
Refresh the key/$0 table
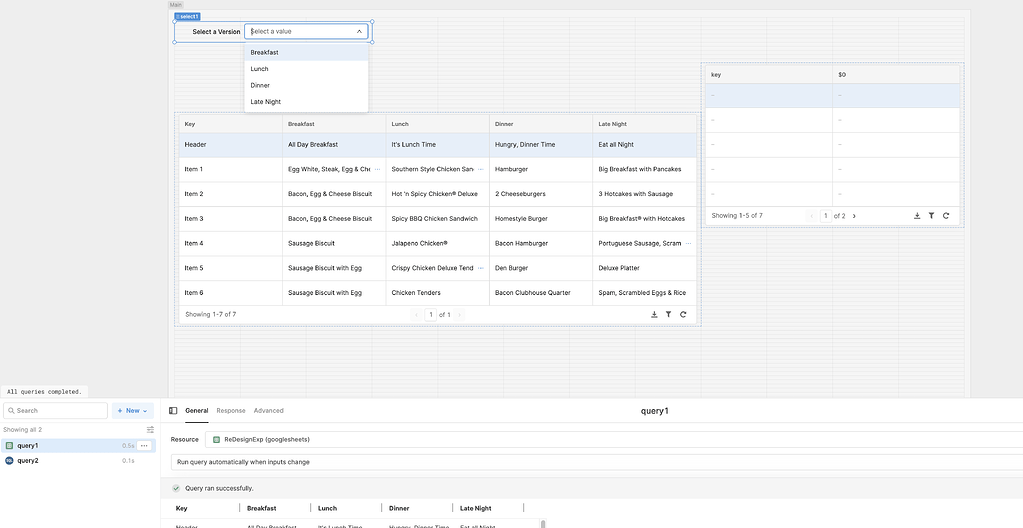pos(946,215)
